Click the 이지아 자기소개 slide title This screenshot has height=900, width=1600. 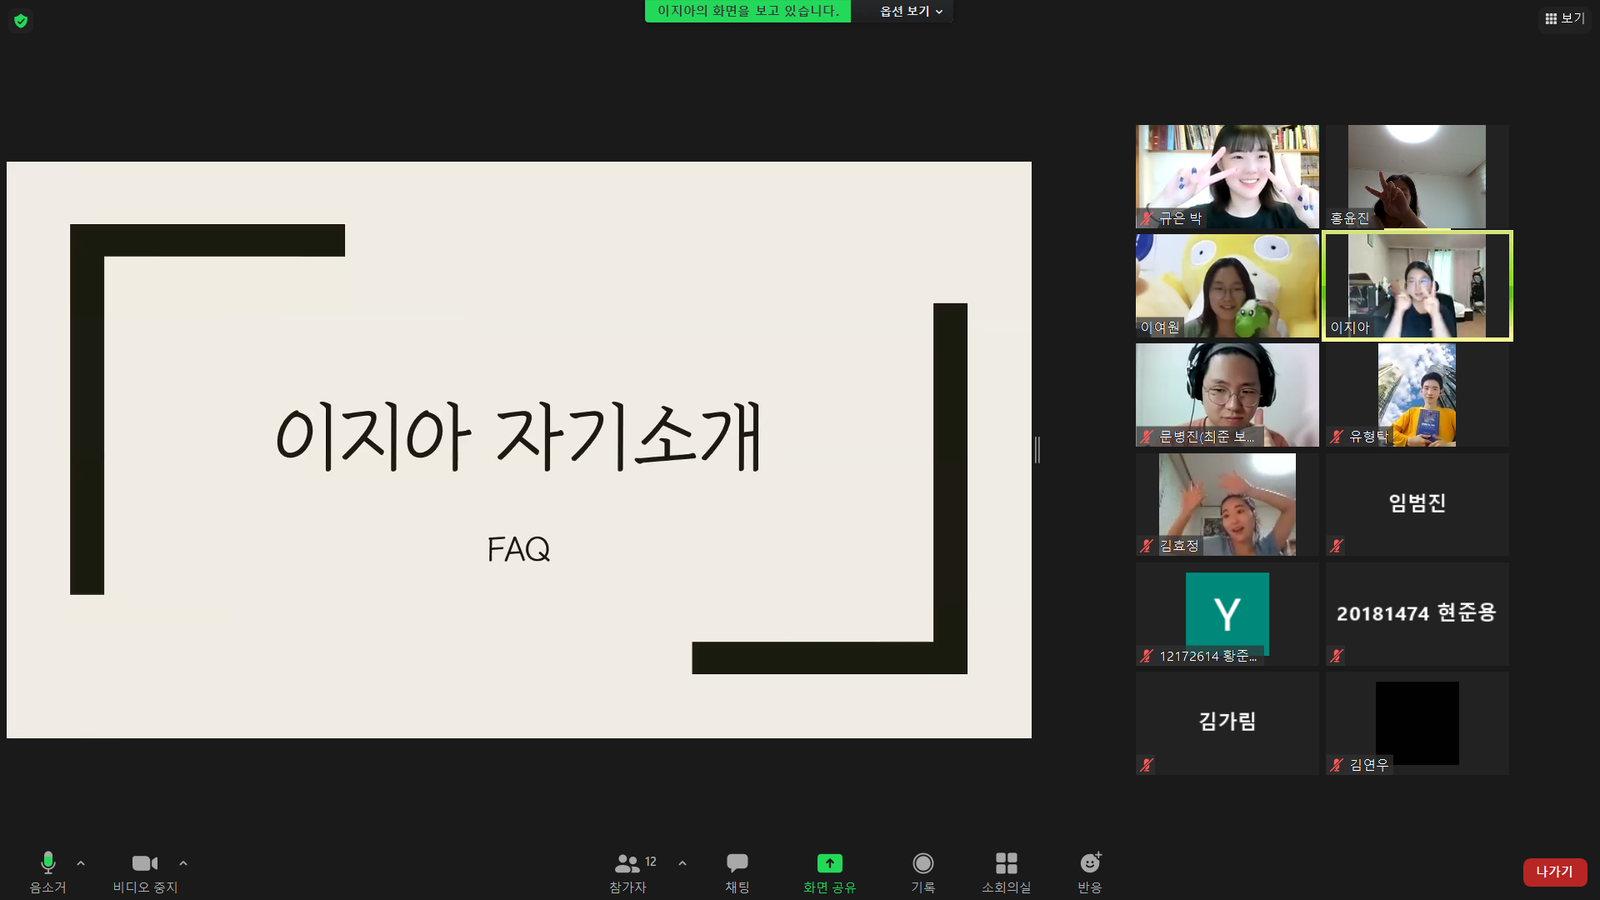click(519, 436)
